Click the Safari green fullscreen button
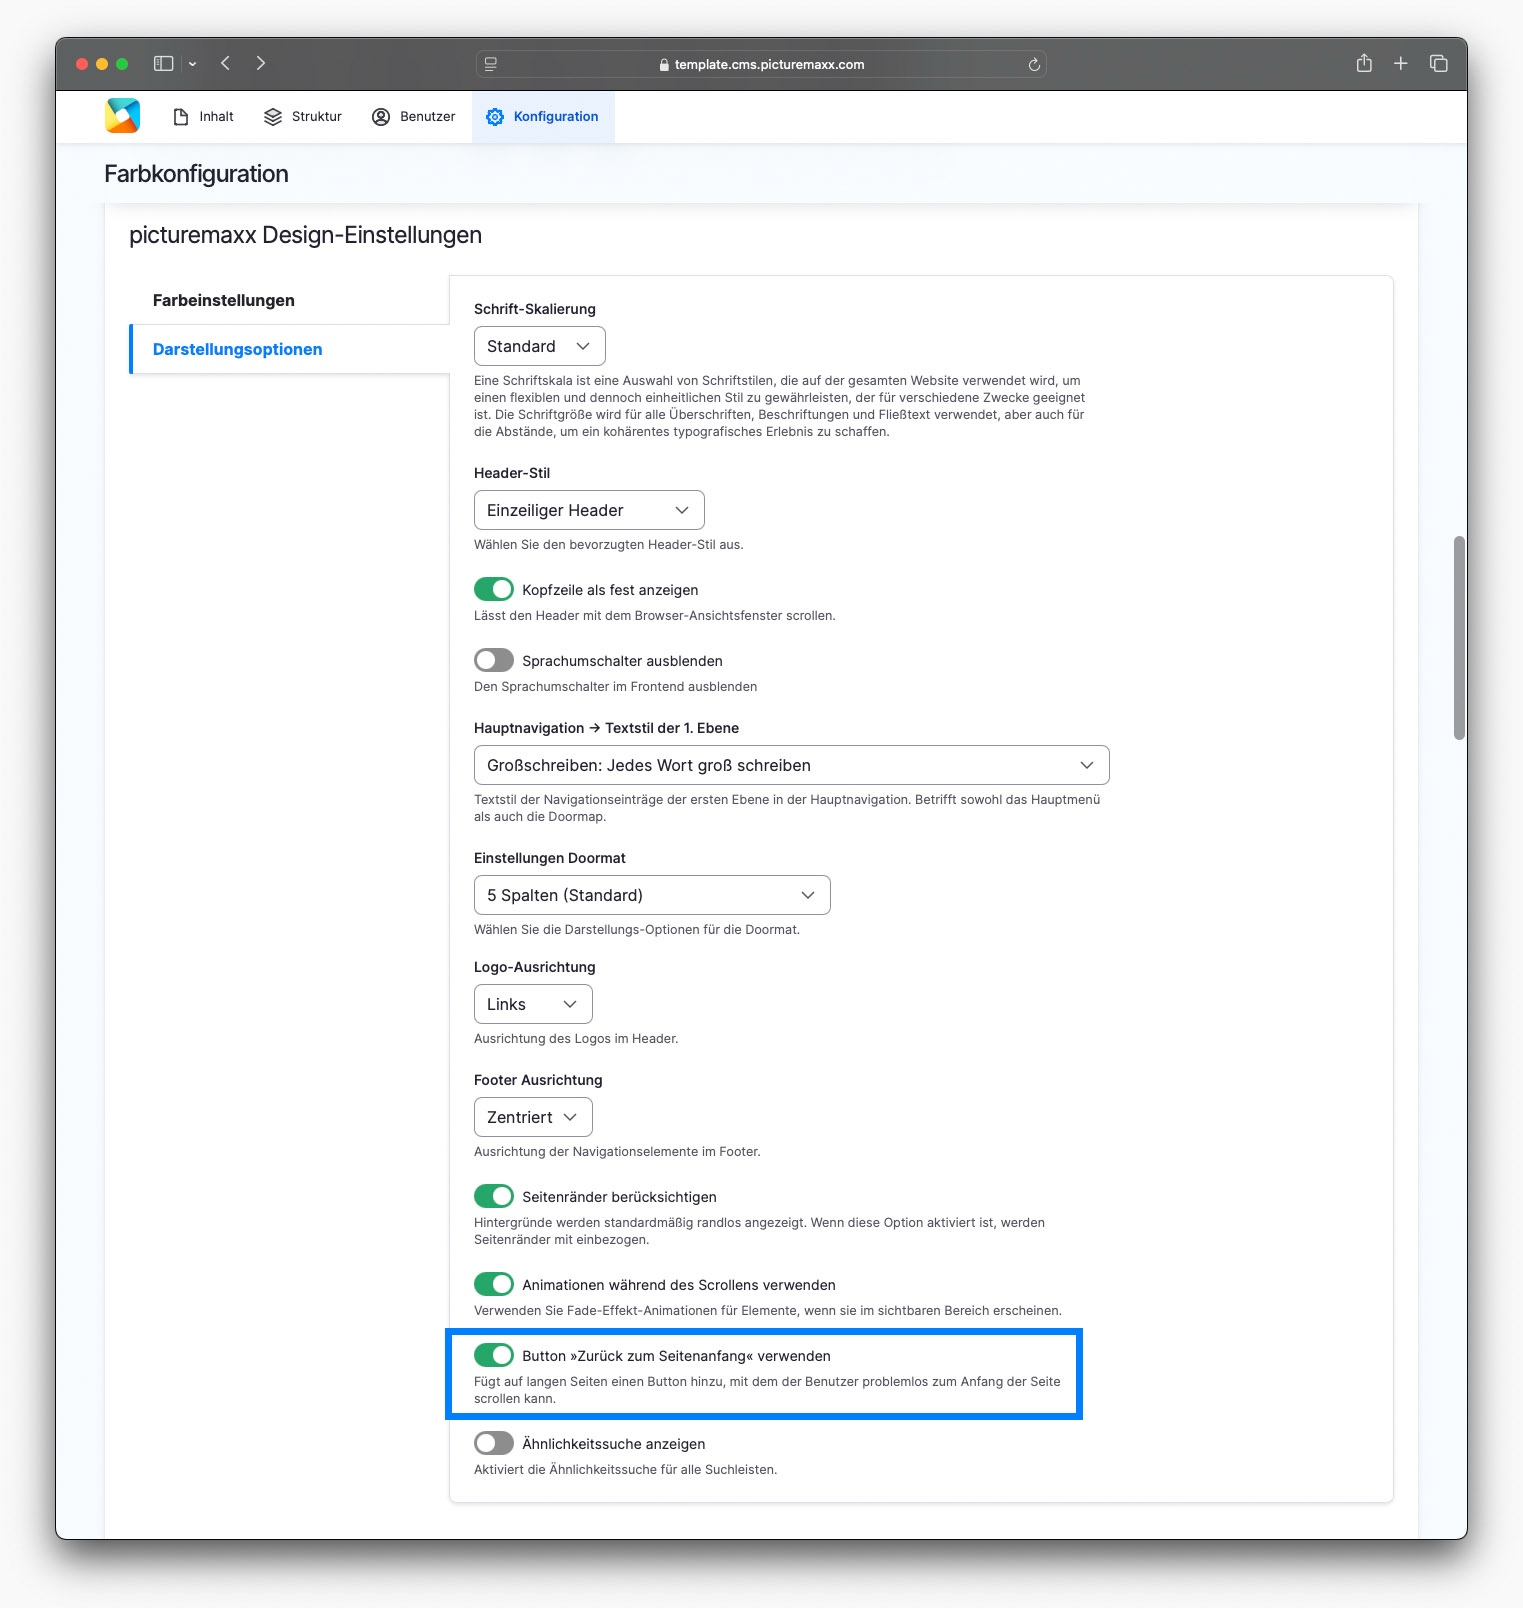Image resolution: width=1523 pixels, height=1608 pixels. (122, 64)
